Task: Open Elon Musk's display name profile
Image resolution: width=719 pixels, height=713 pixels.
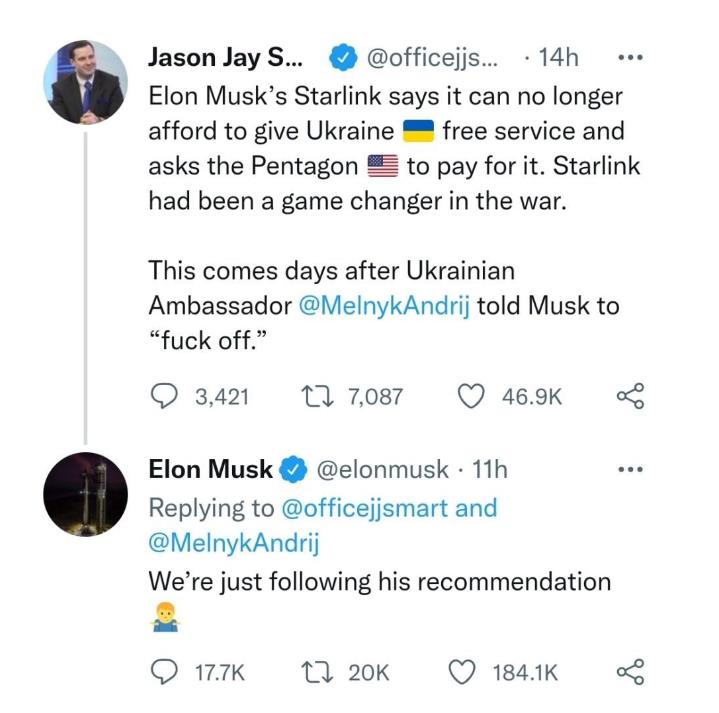Action: click(x=210, y=470)
